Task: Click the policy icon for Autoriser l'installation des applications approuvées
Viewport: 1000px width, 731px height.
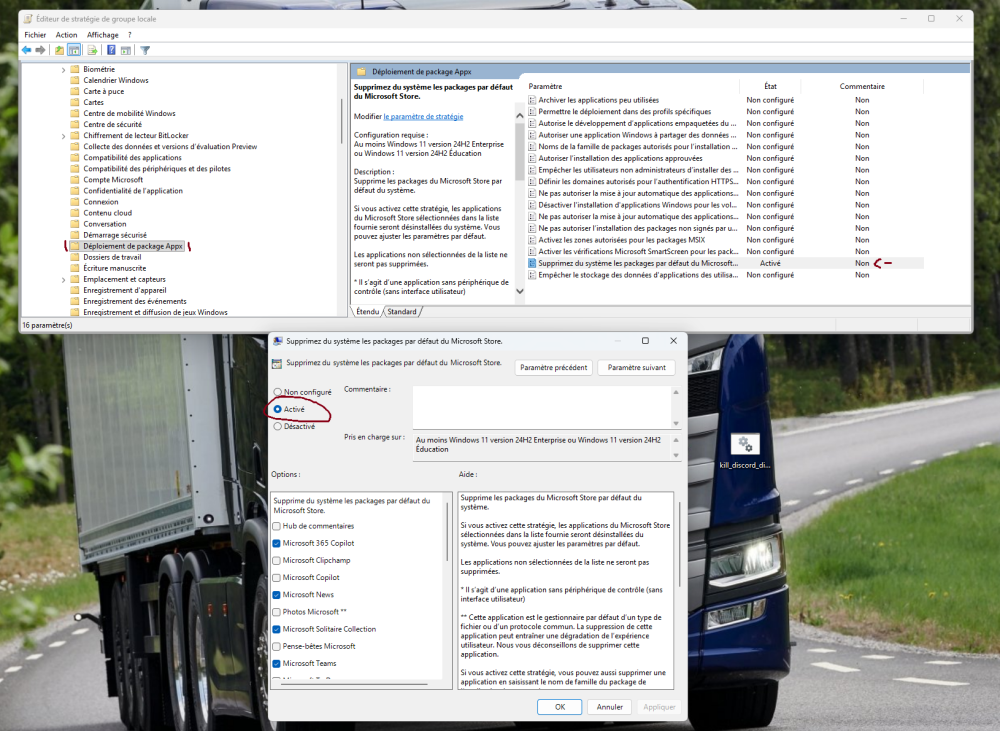Action: pyautogui.click(x=532, y=158)
